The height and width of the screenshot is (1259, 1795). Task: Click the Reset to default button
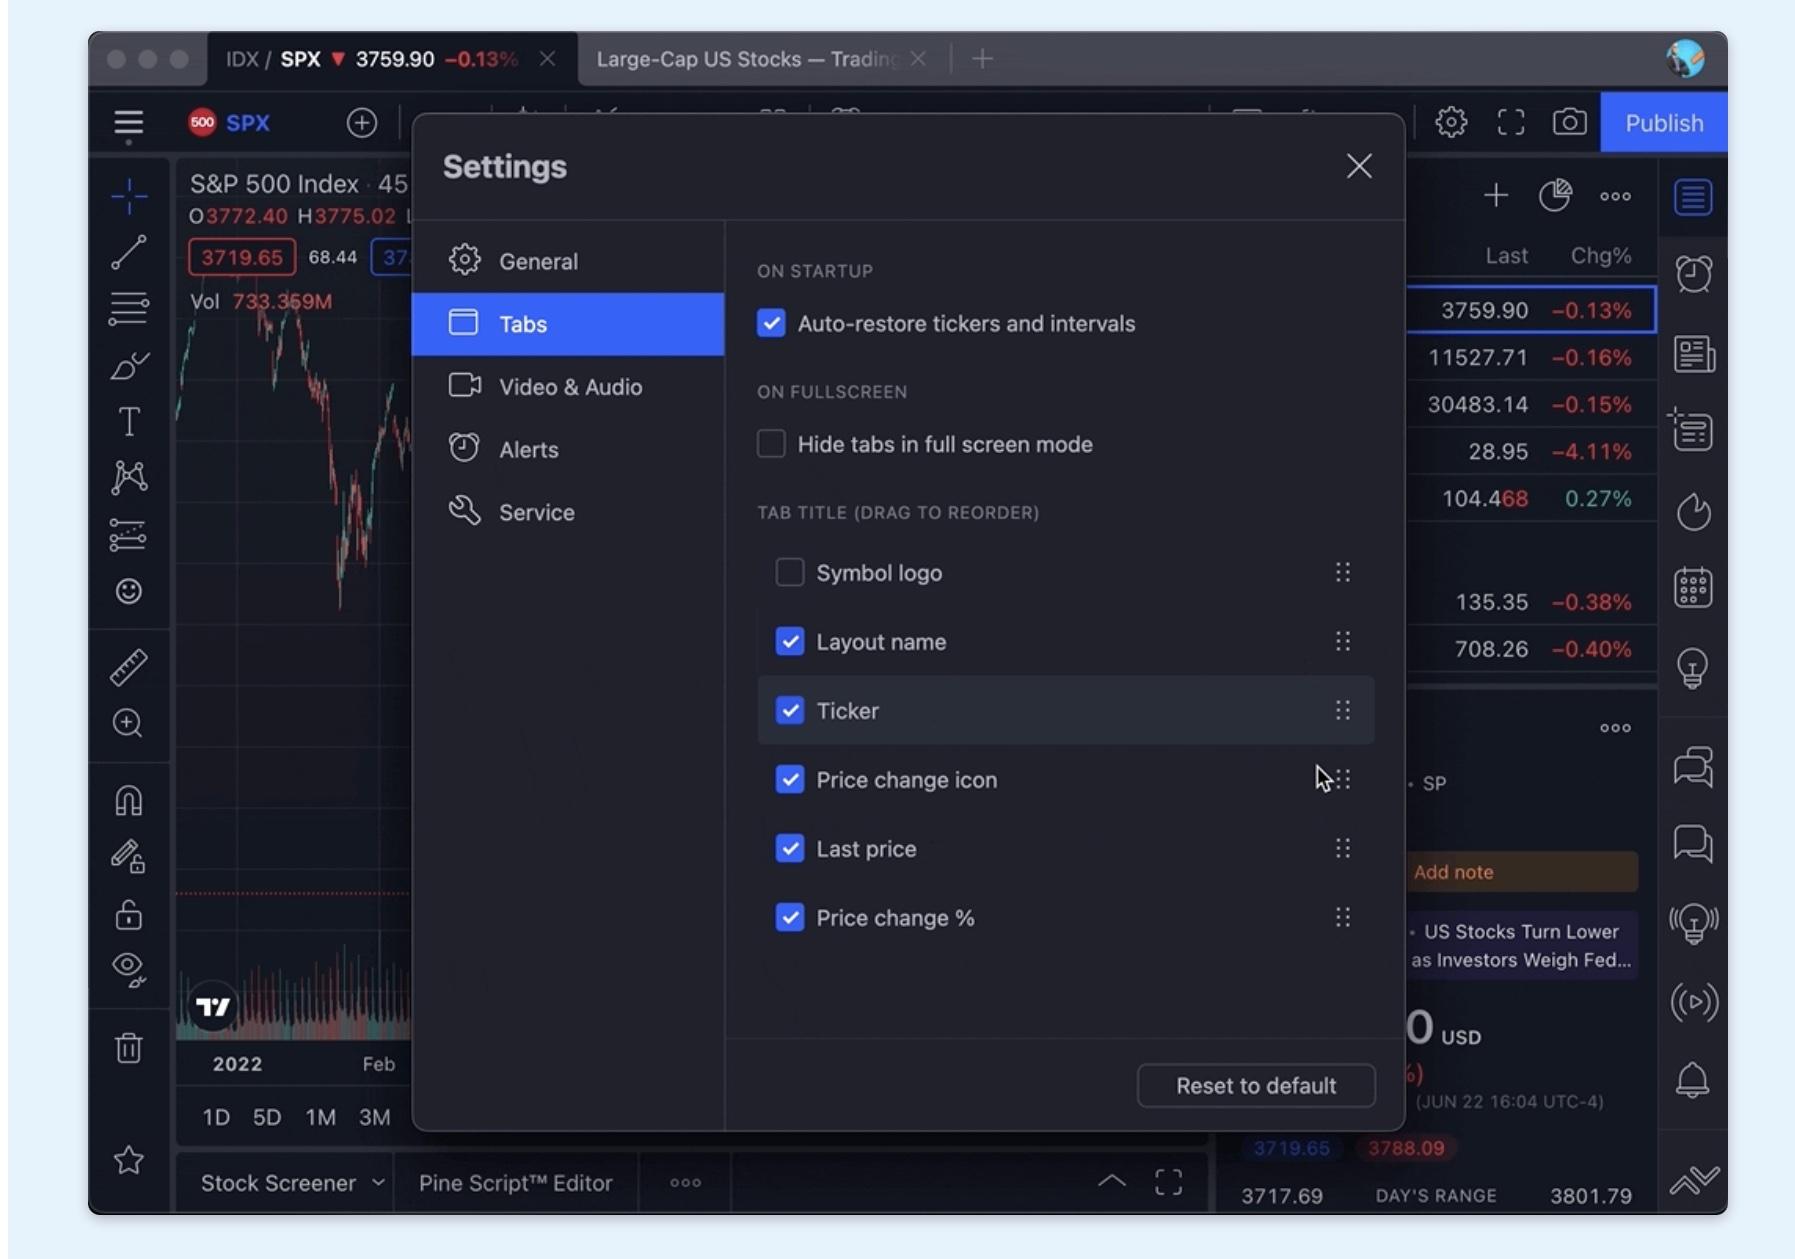[1255, 1086]
